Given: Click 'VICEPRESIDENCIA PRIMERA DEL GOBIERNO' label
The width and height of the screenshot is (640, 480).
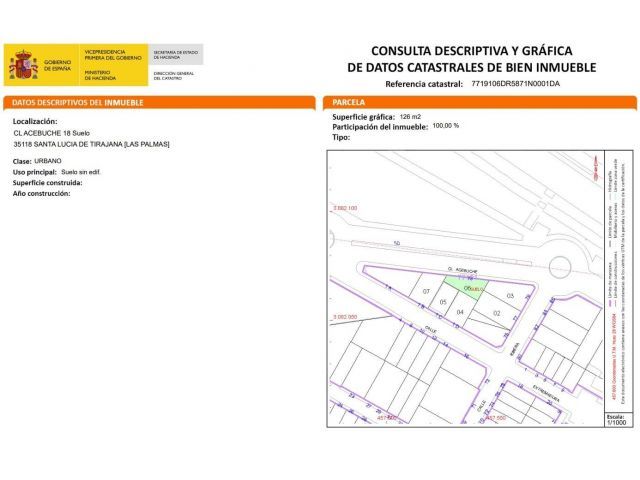Looking at the screenshot, I should pos(113,55).
